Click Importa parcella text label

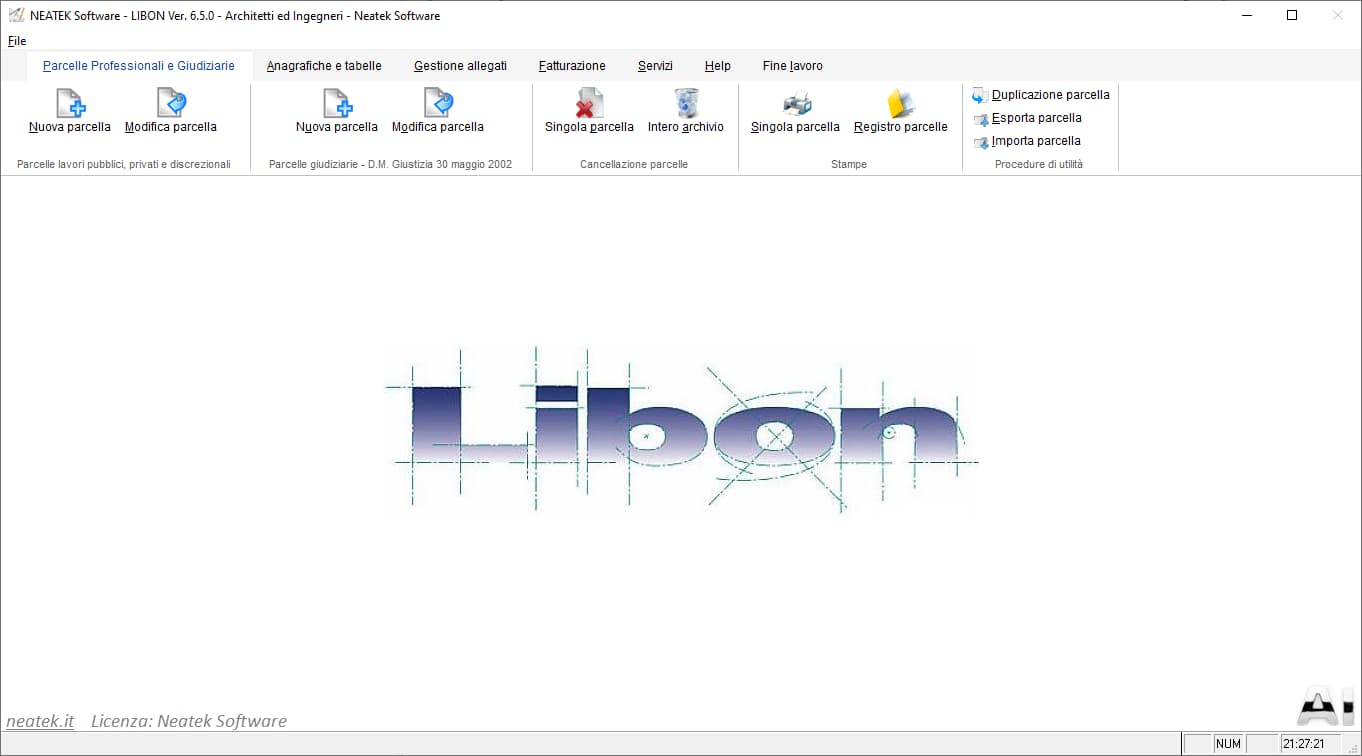pyautogui.click(x=1036, y=141)
